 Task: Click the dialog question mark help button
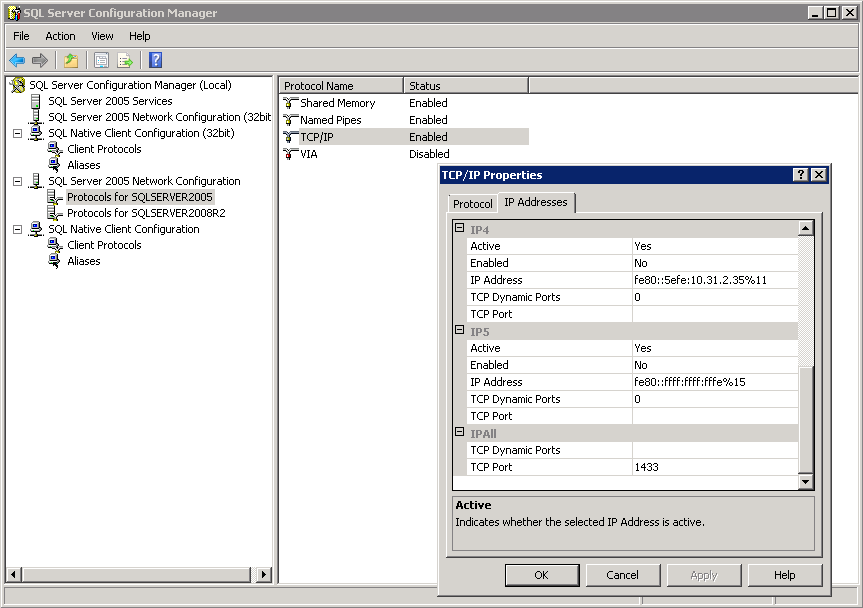(x=801, y=175)
